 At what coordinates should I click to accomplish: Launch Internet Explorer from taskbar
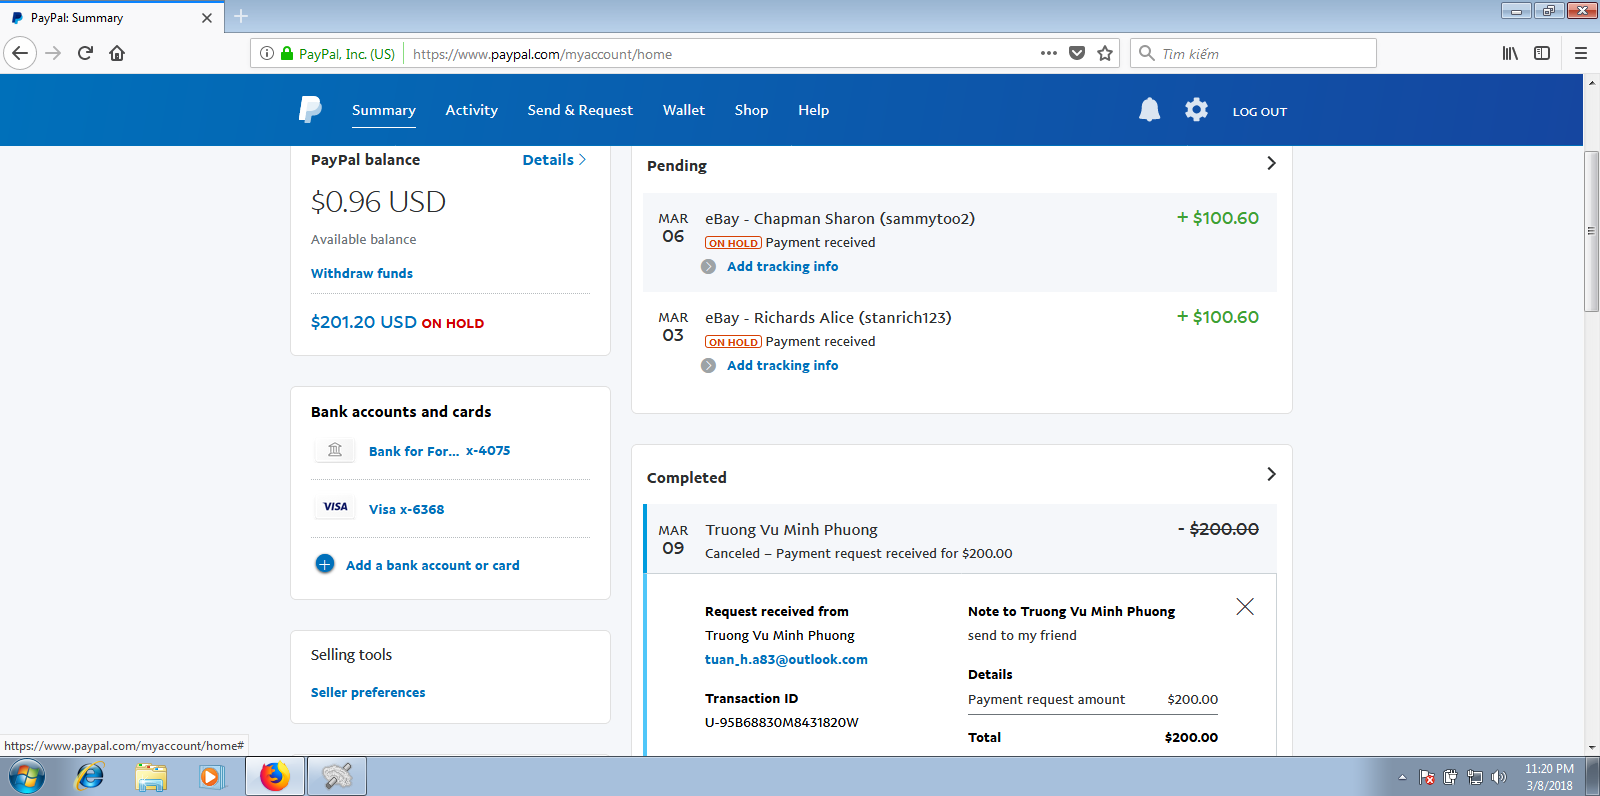pyautogui.click(x=90, y=776)
